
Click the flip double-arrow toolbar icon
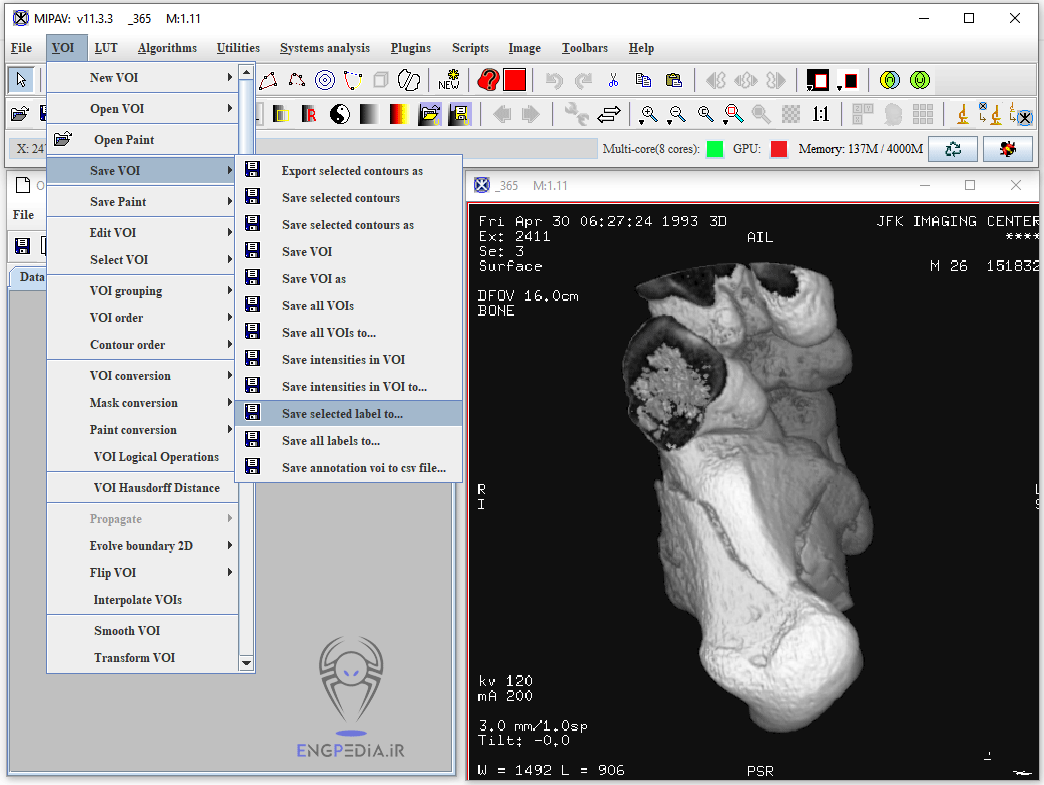[609, 115]
